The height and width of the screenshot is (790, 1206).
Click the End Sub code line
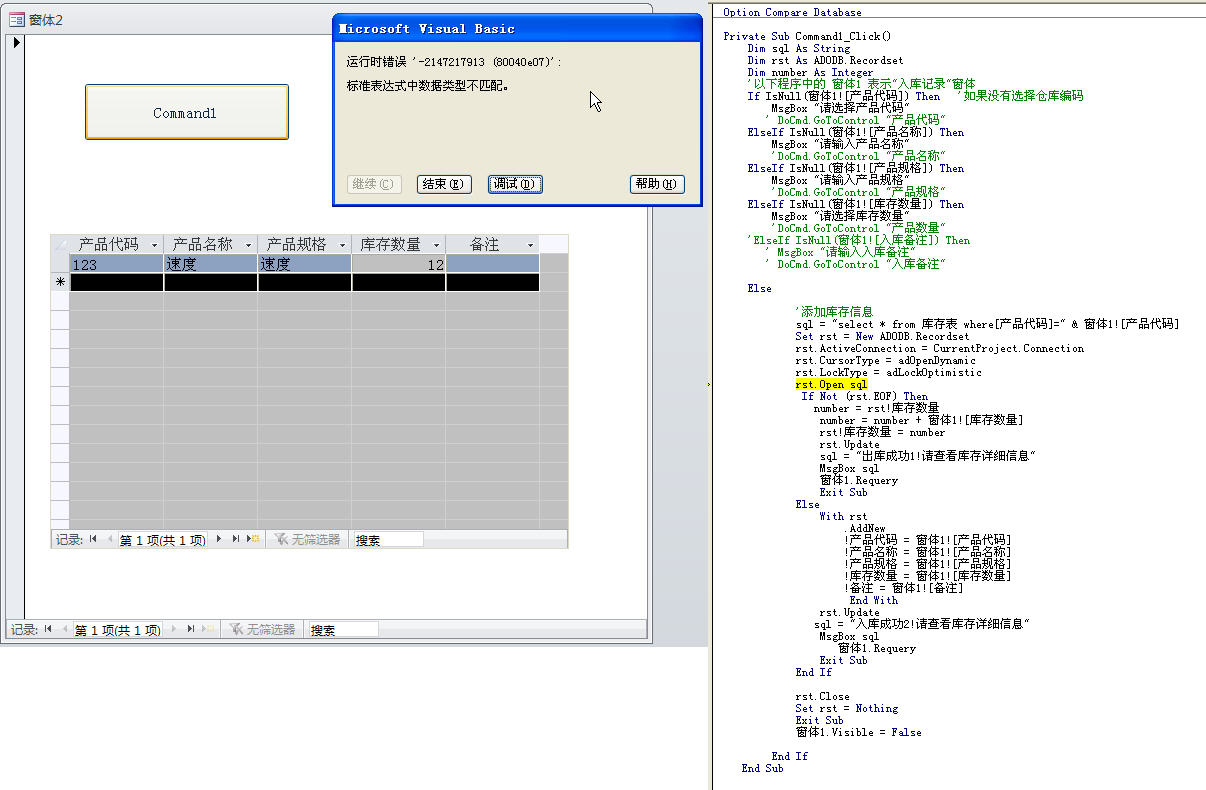click(762, 768)
